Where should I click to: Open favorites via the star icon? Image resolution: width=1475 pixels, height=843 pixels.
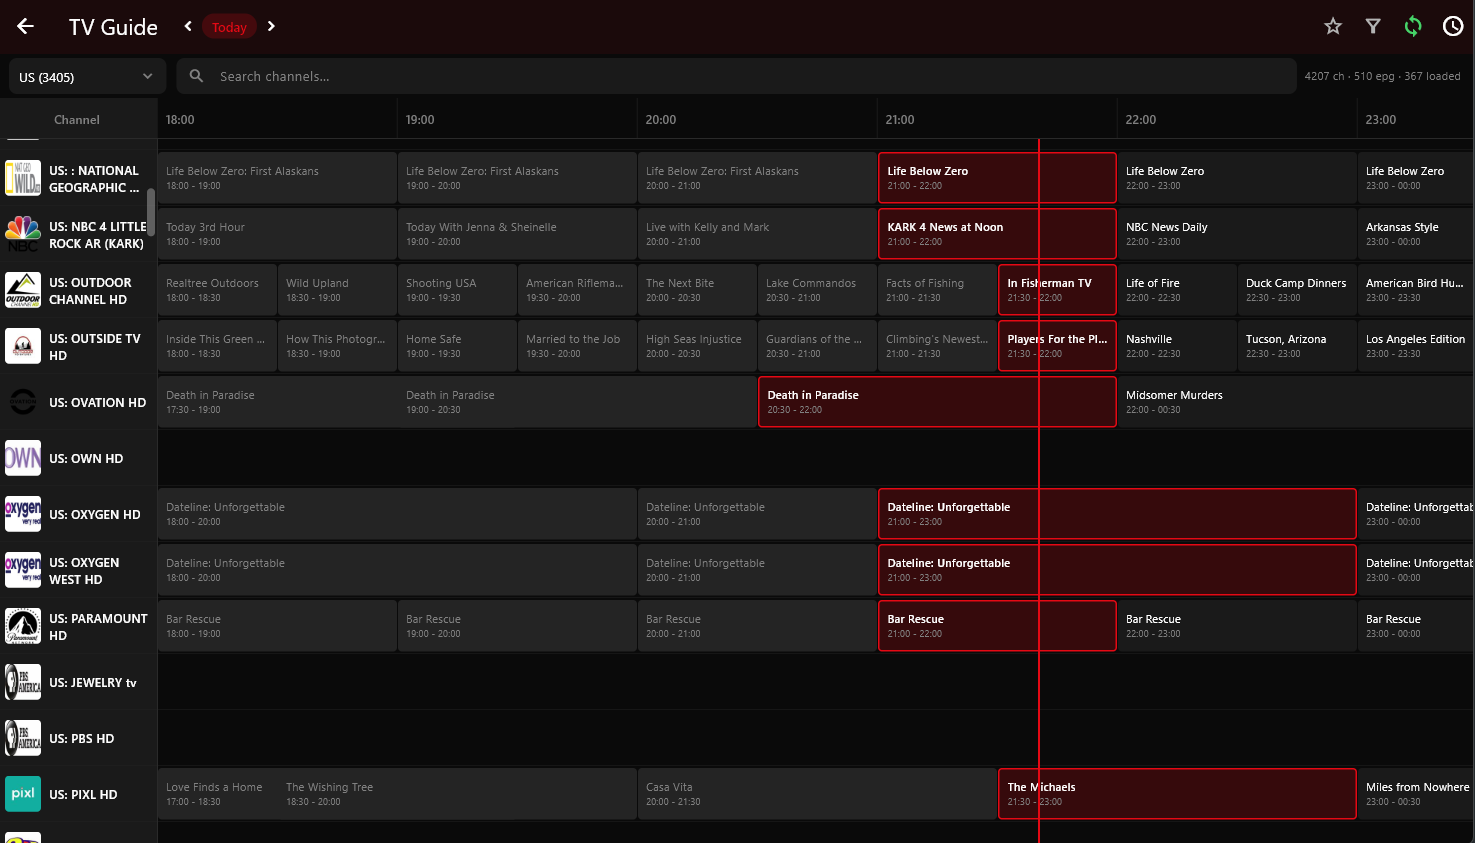pos(1333,26)
